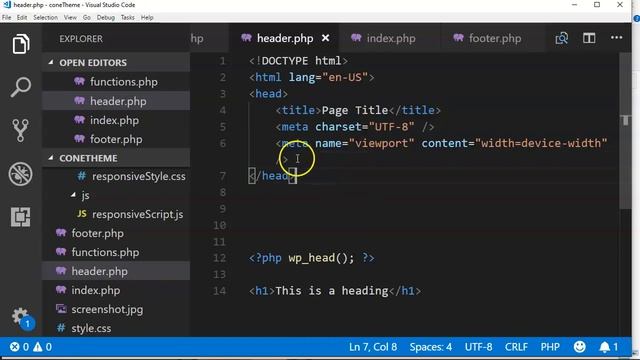
Task: Open the Tasks menu
Action: (127, 18)
